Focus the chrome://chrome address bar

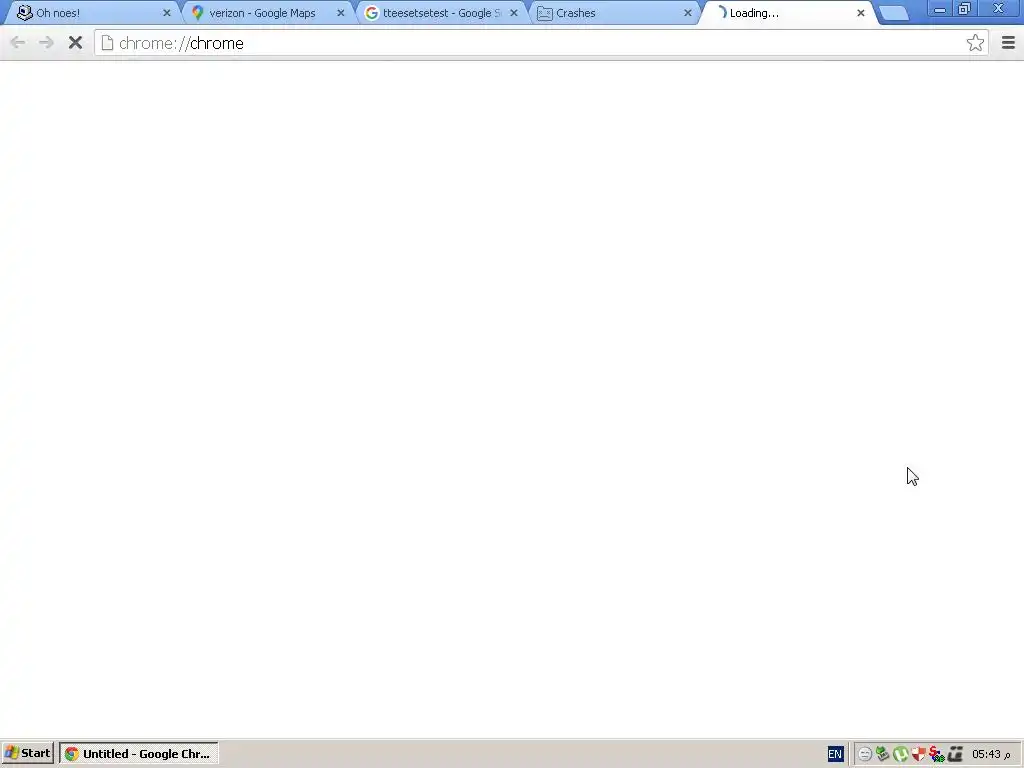tap(541, 43)
